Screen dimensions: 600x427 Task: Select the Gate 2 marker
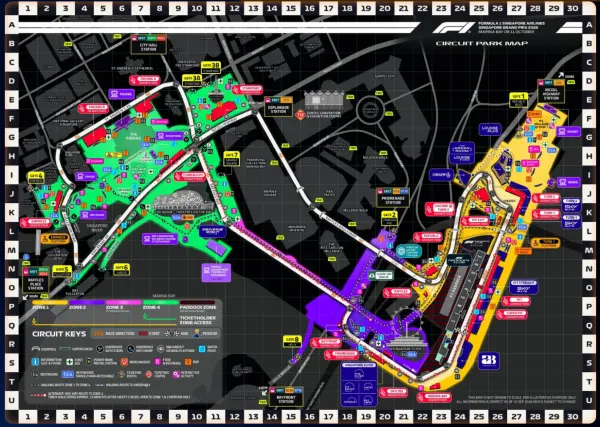(x=390, y=218)
